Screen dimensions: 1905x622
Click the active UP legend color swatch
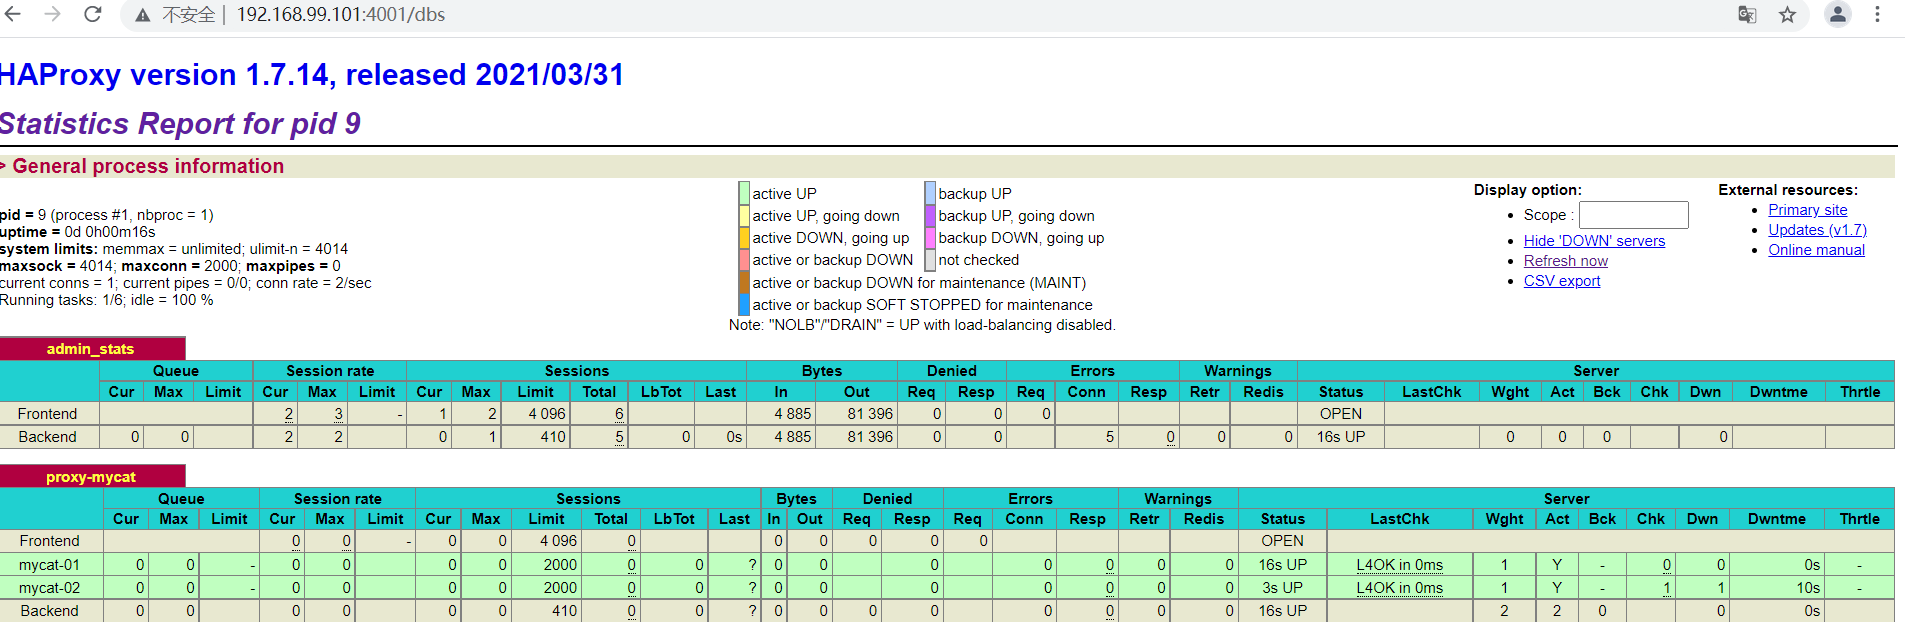click(744, 193)
